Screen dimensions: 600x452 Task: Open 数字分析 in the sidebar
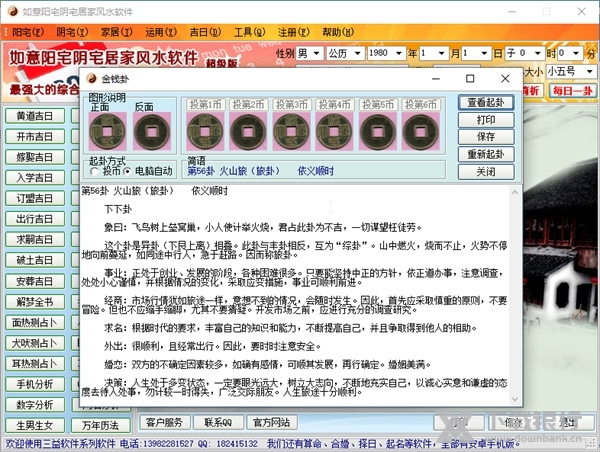click(x=35, y=405)
